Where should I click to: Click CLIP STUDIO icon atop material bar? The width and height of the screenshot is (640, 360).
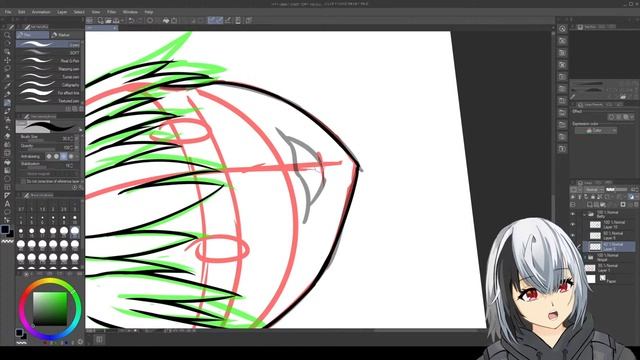(562, 29)
